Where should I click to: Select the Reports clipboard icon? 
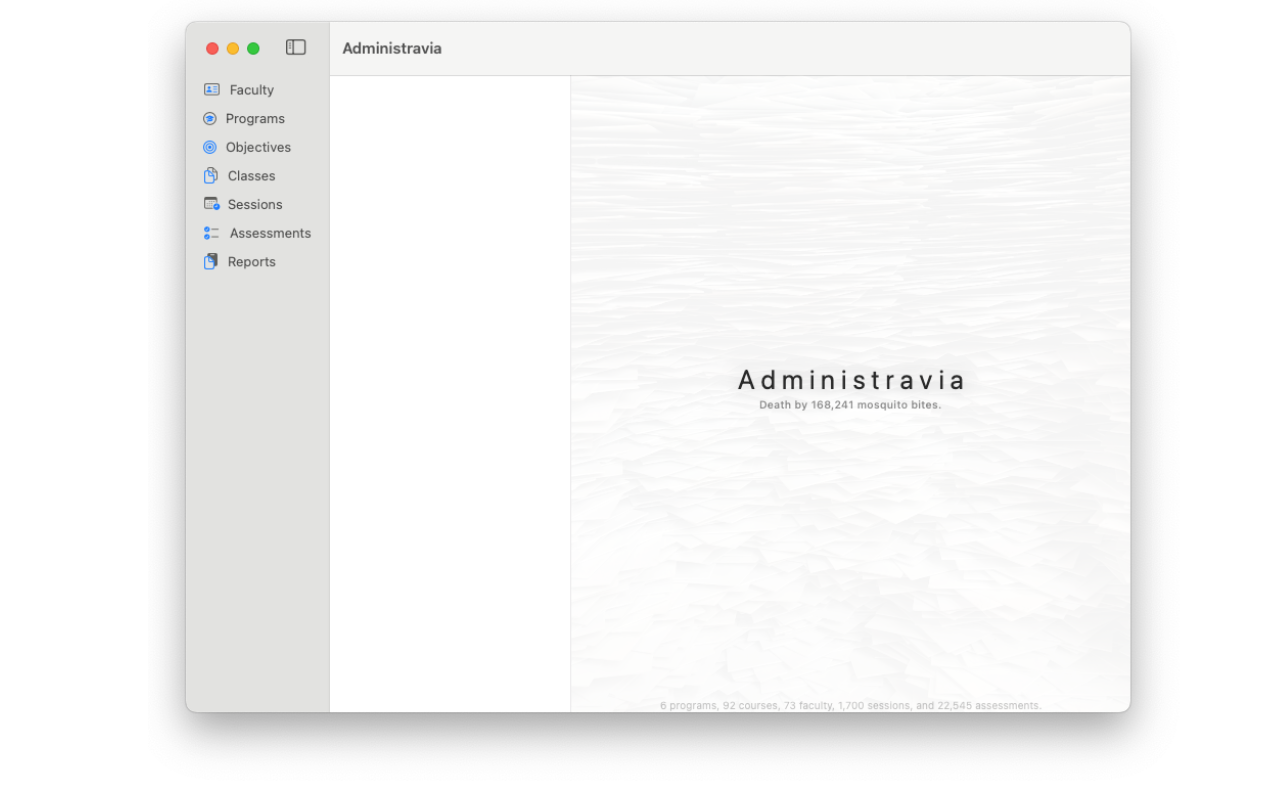coord(210,261)
